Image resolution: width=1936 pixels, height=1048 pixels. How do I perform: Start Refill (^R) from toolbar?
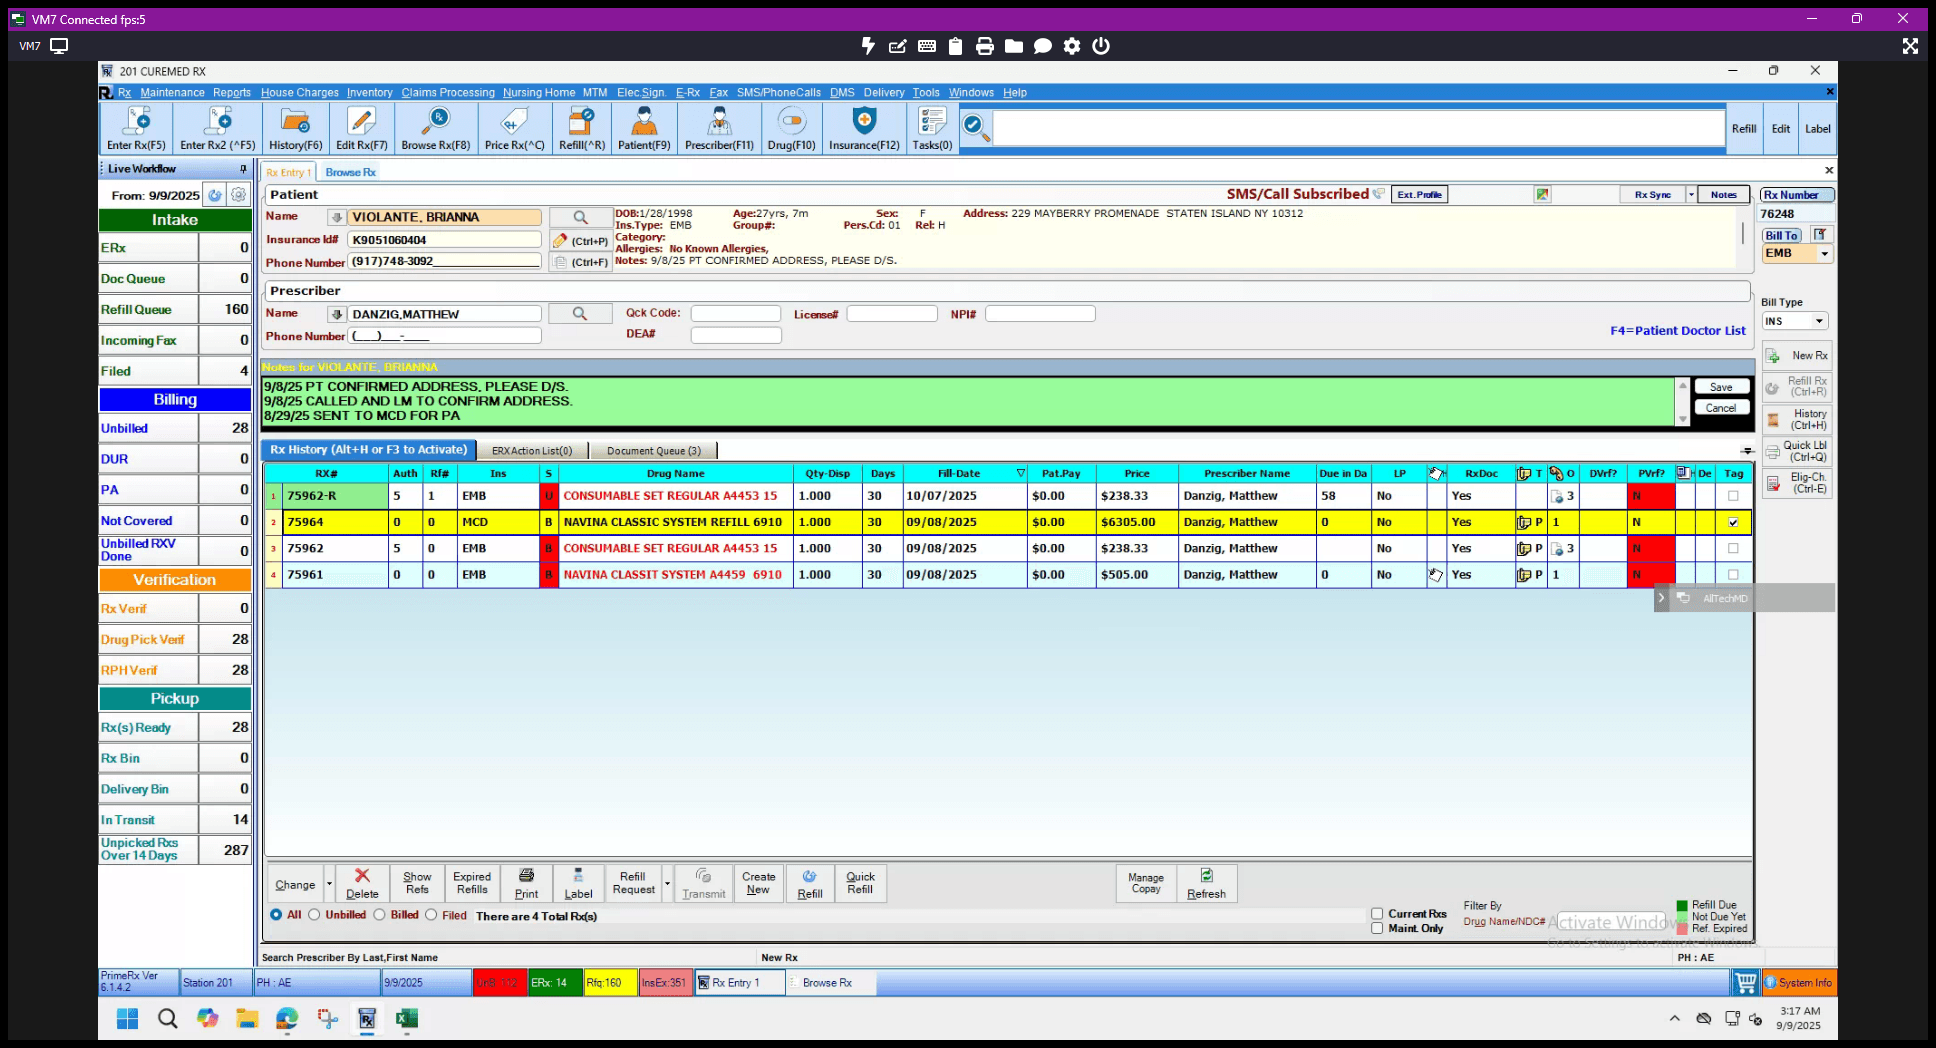(581, 129)
